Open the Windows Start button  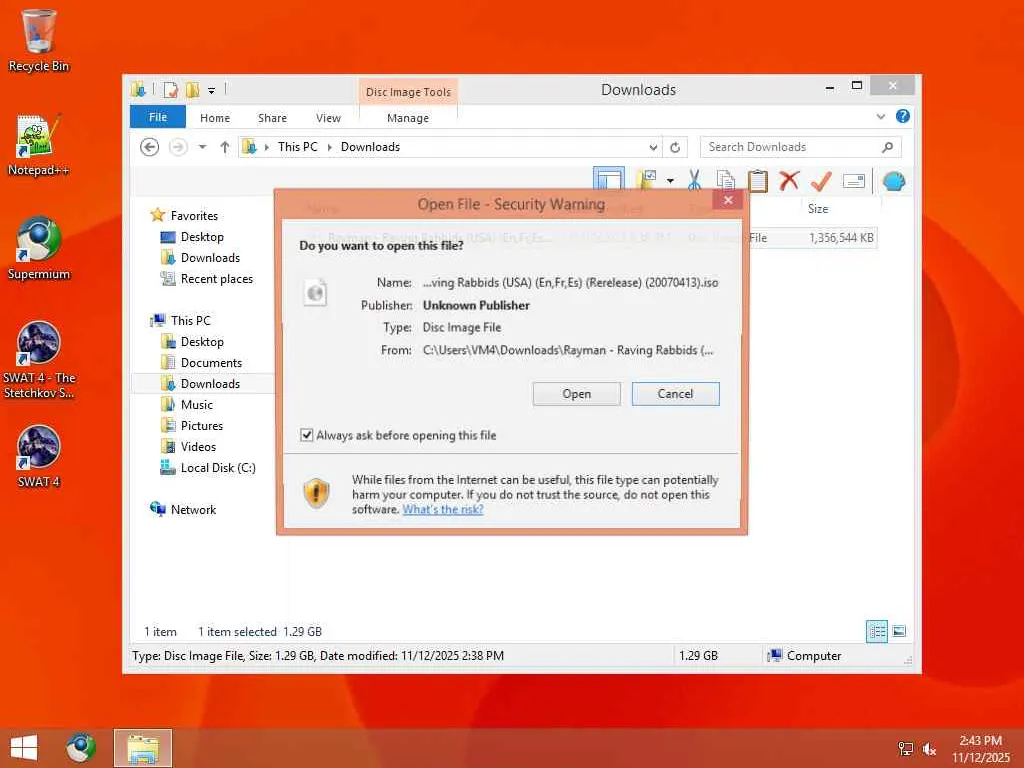coord(24,748)
